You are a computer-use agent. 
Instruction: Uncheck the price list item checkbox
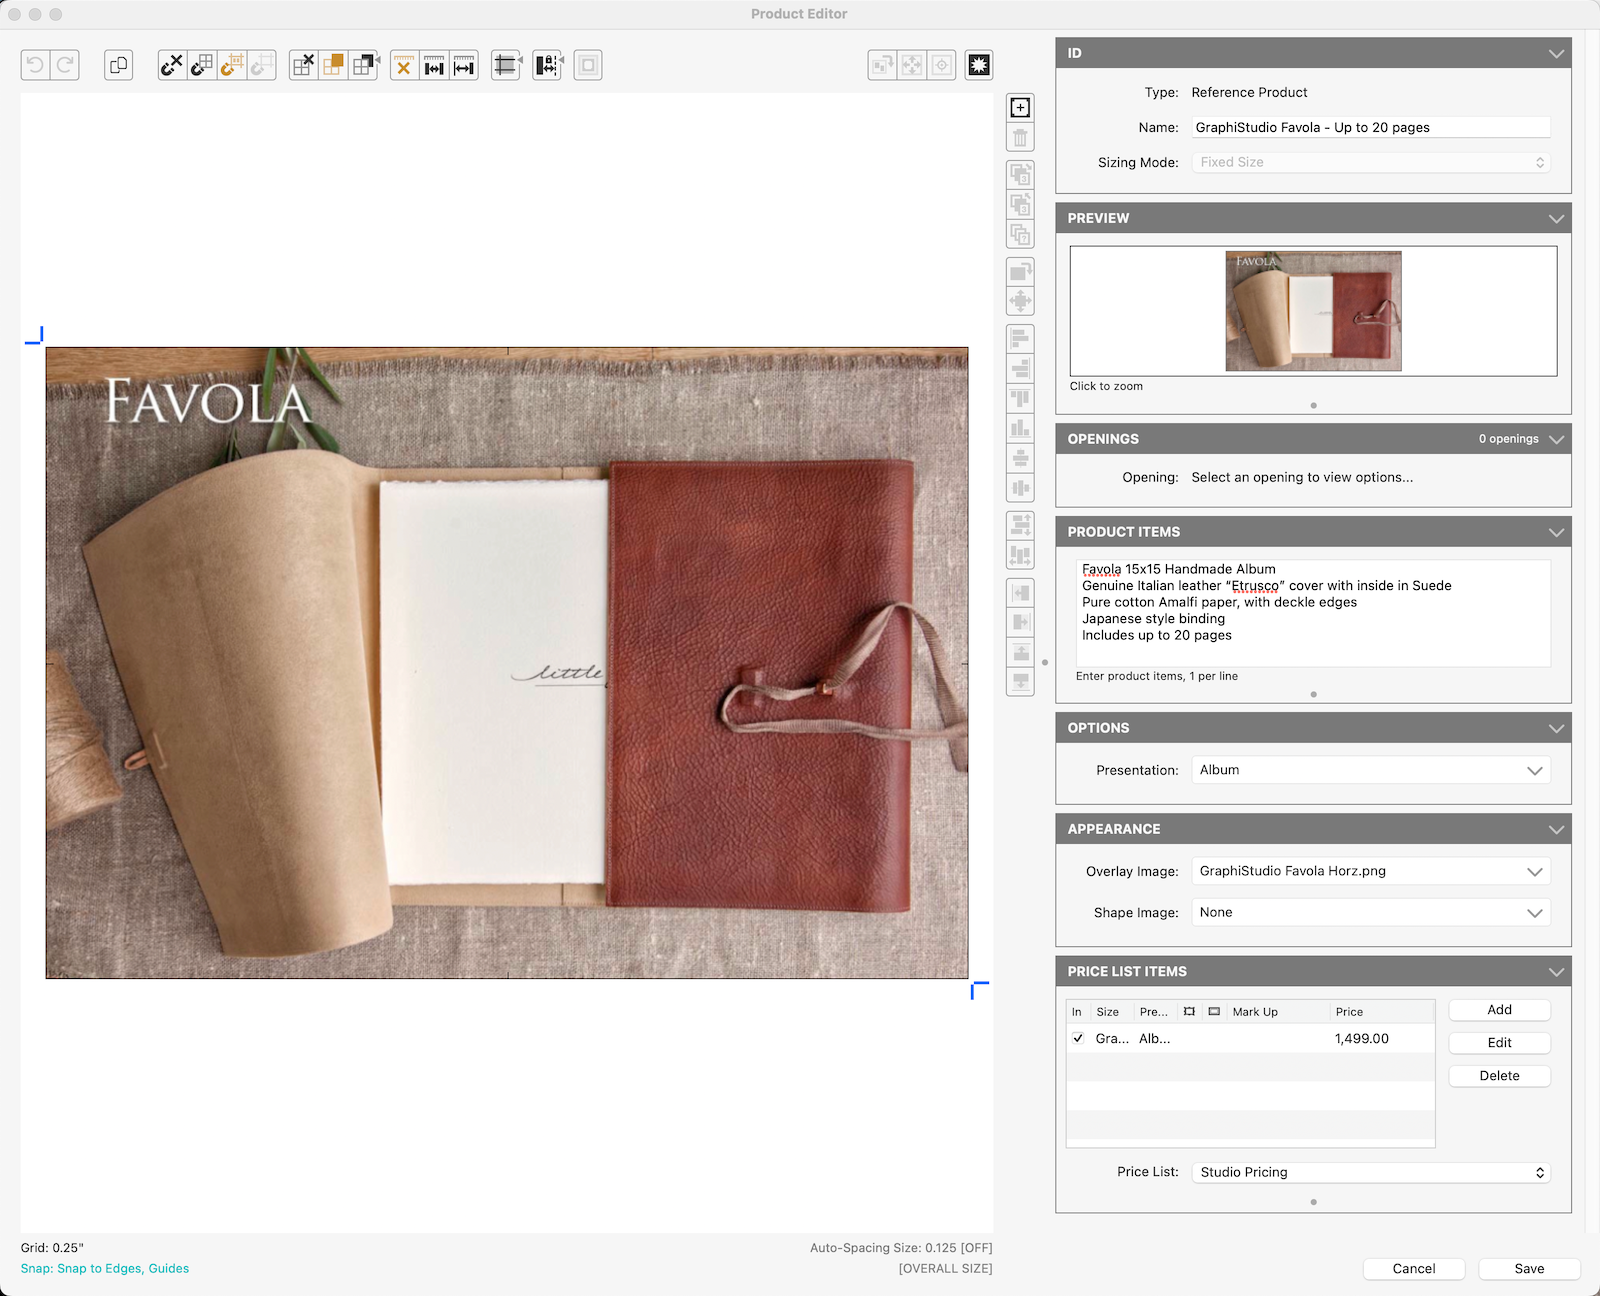point(1078,1038)
